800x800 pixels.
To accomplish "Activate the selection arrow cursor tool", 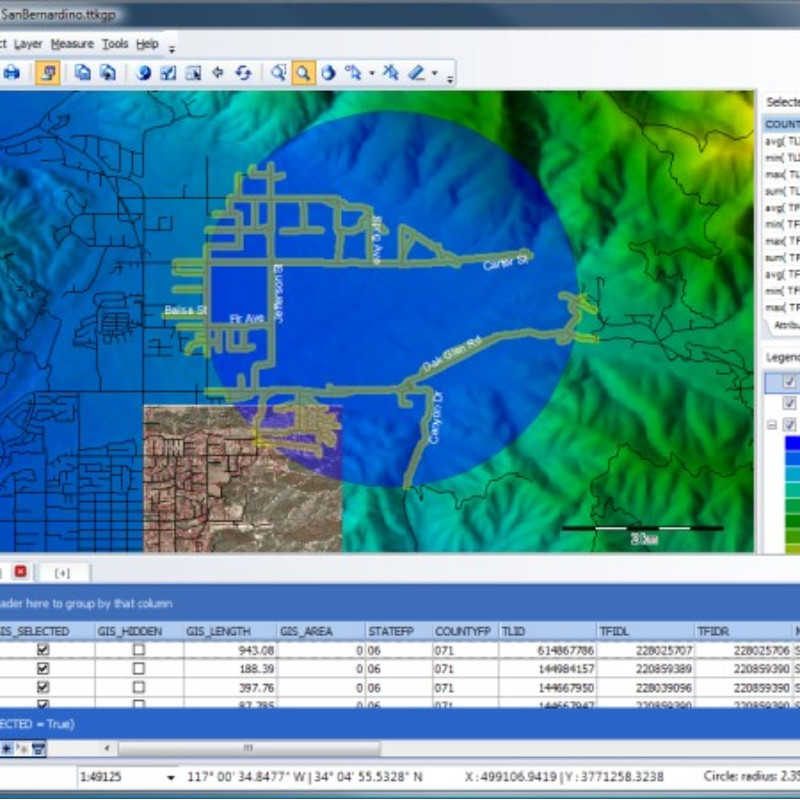I will [x=354, y=72].
